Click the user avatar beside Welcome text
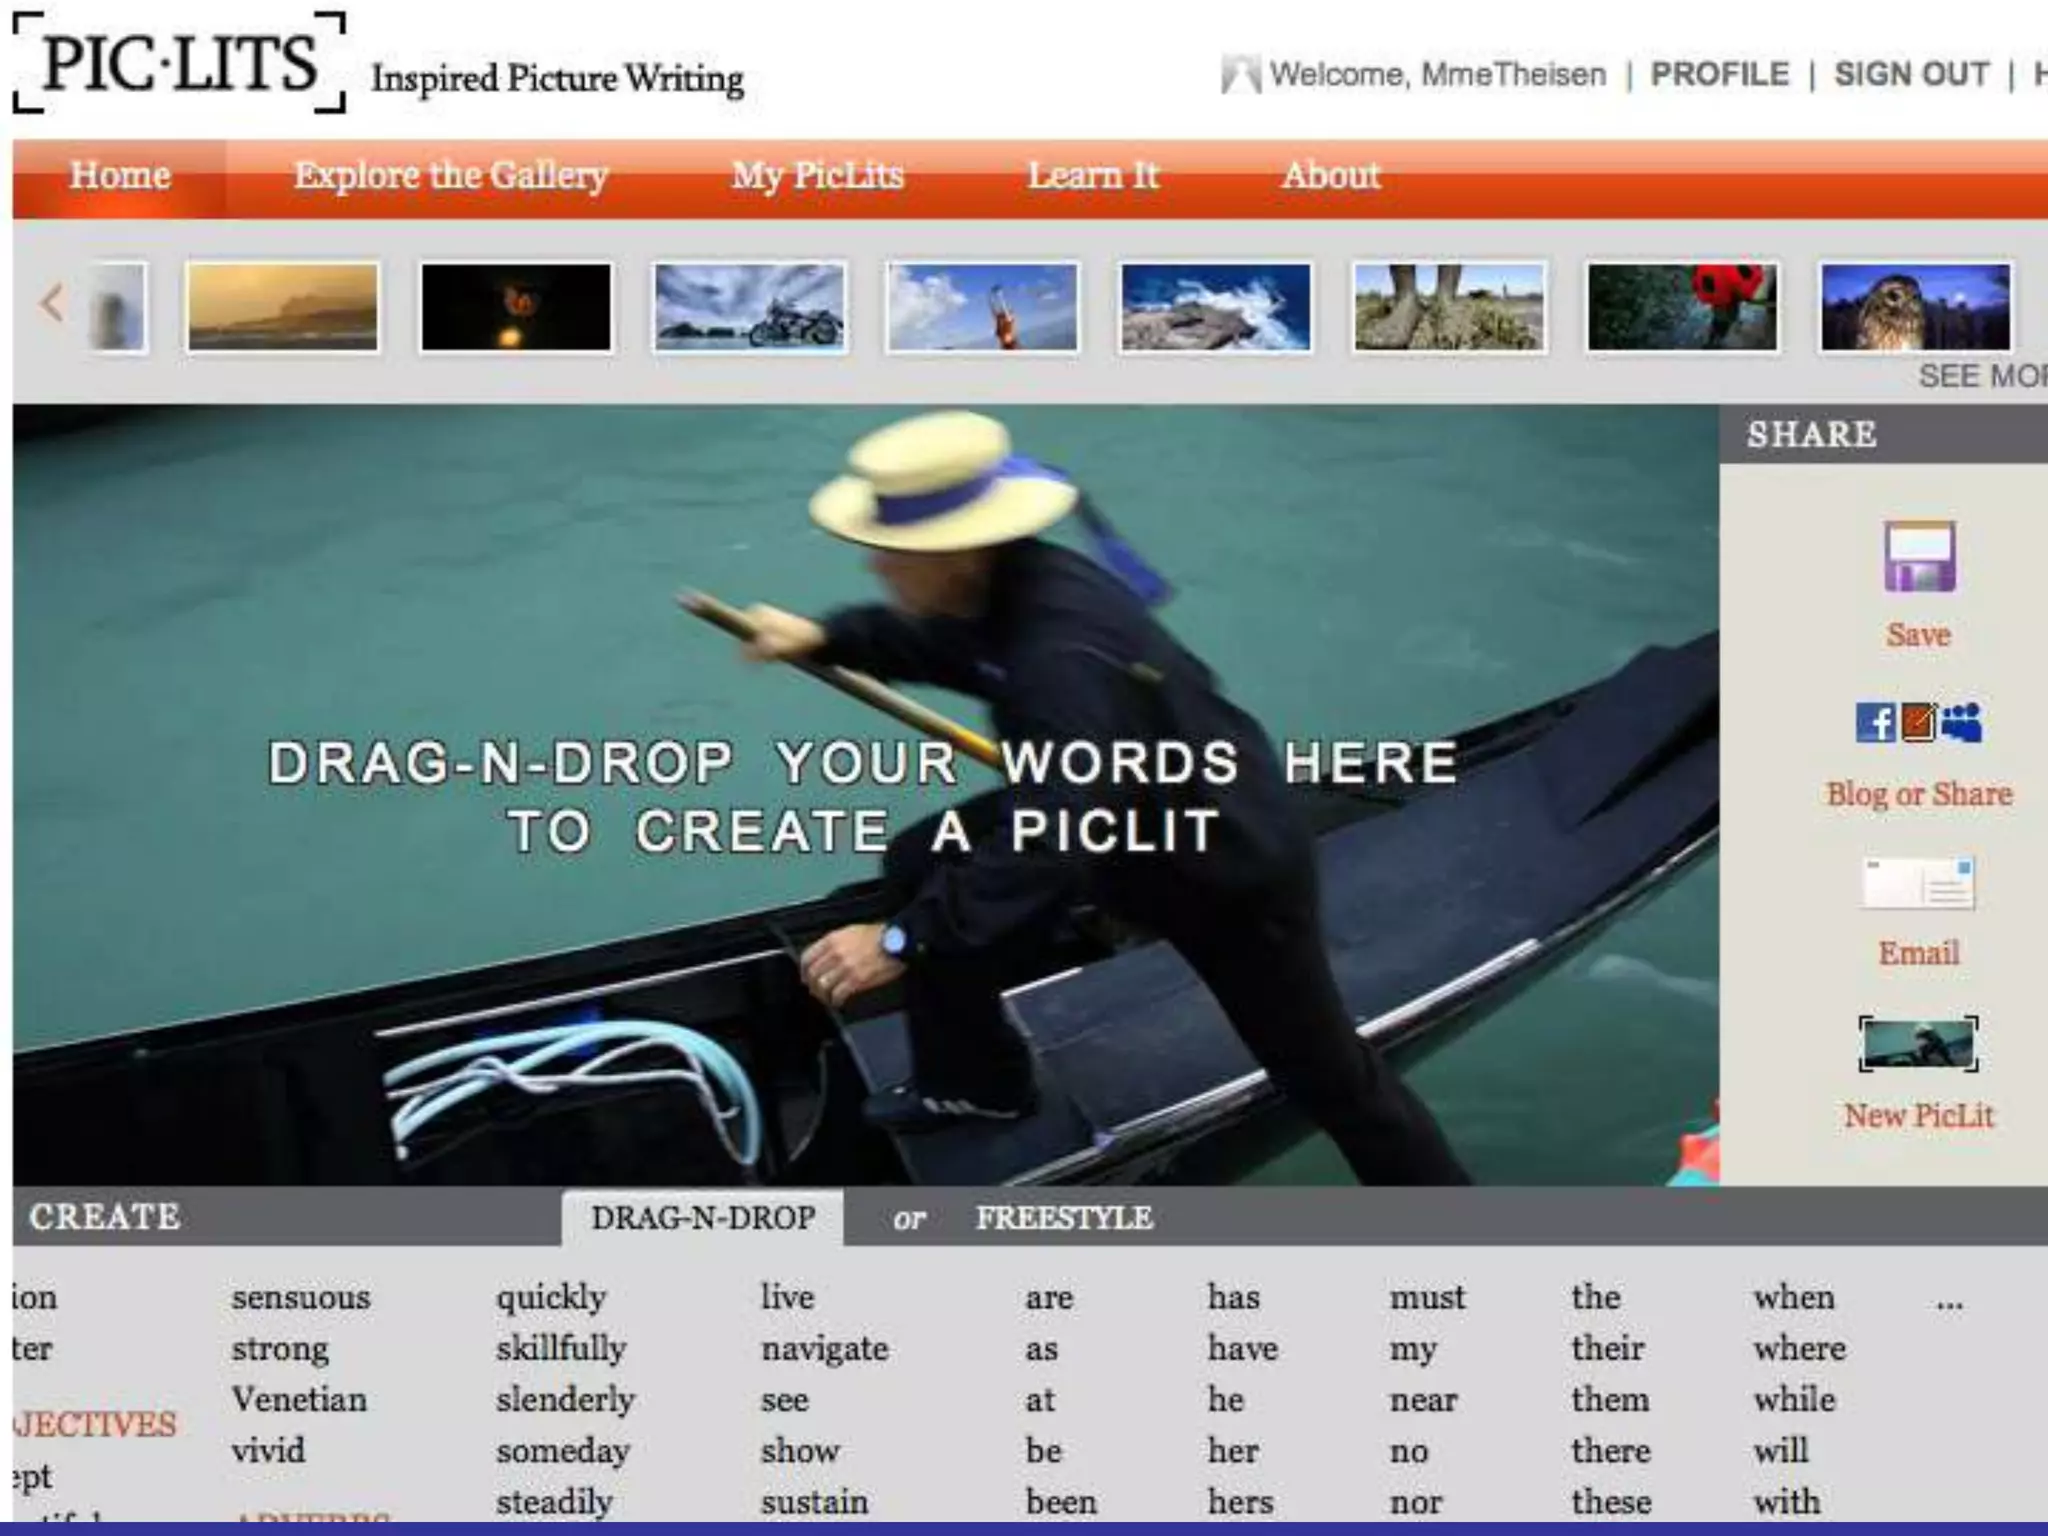This screenshot has height=1536, width=2048. pos(1240,75)
